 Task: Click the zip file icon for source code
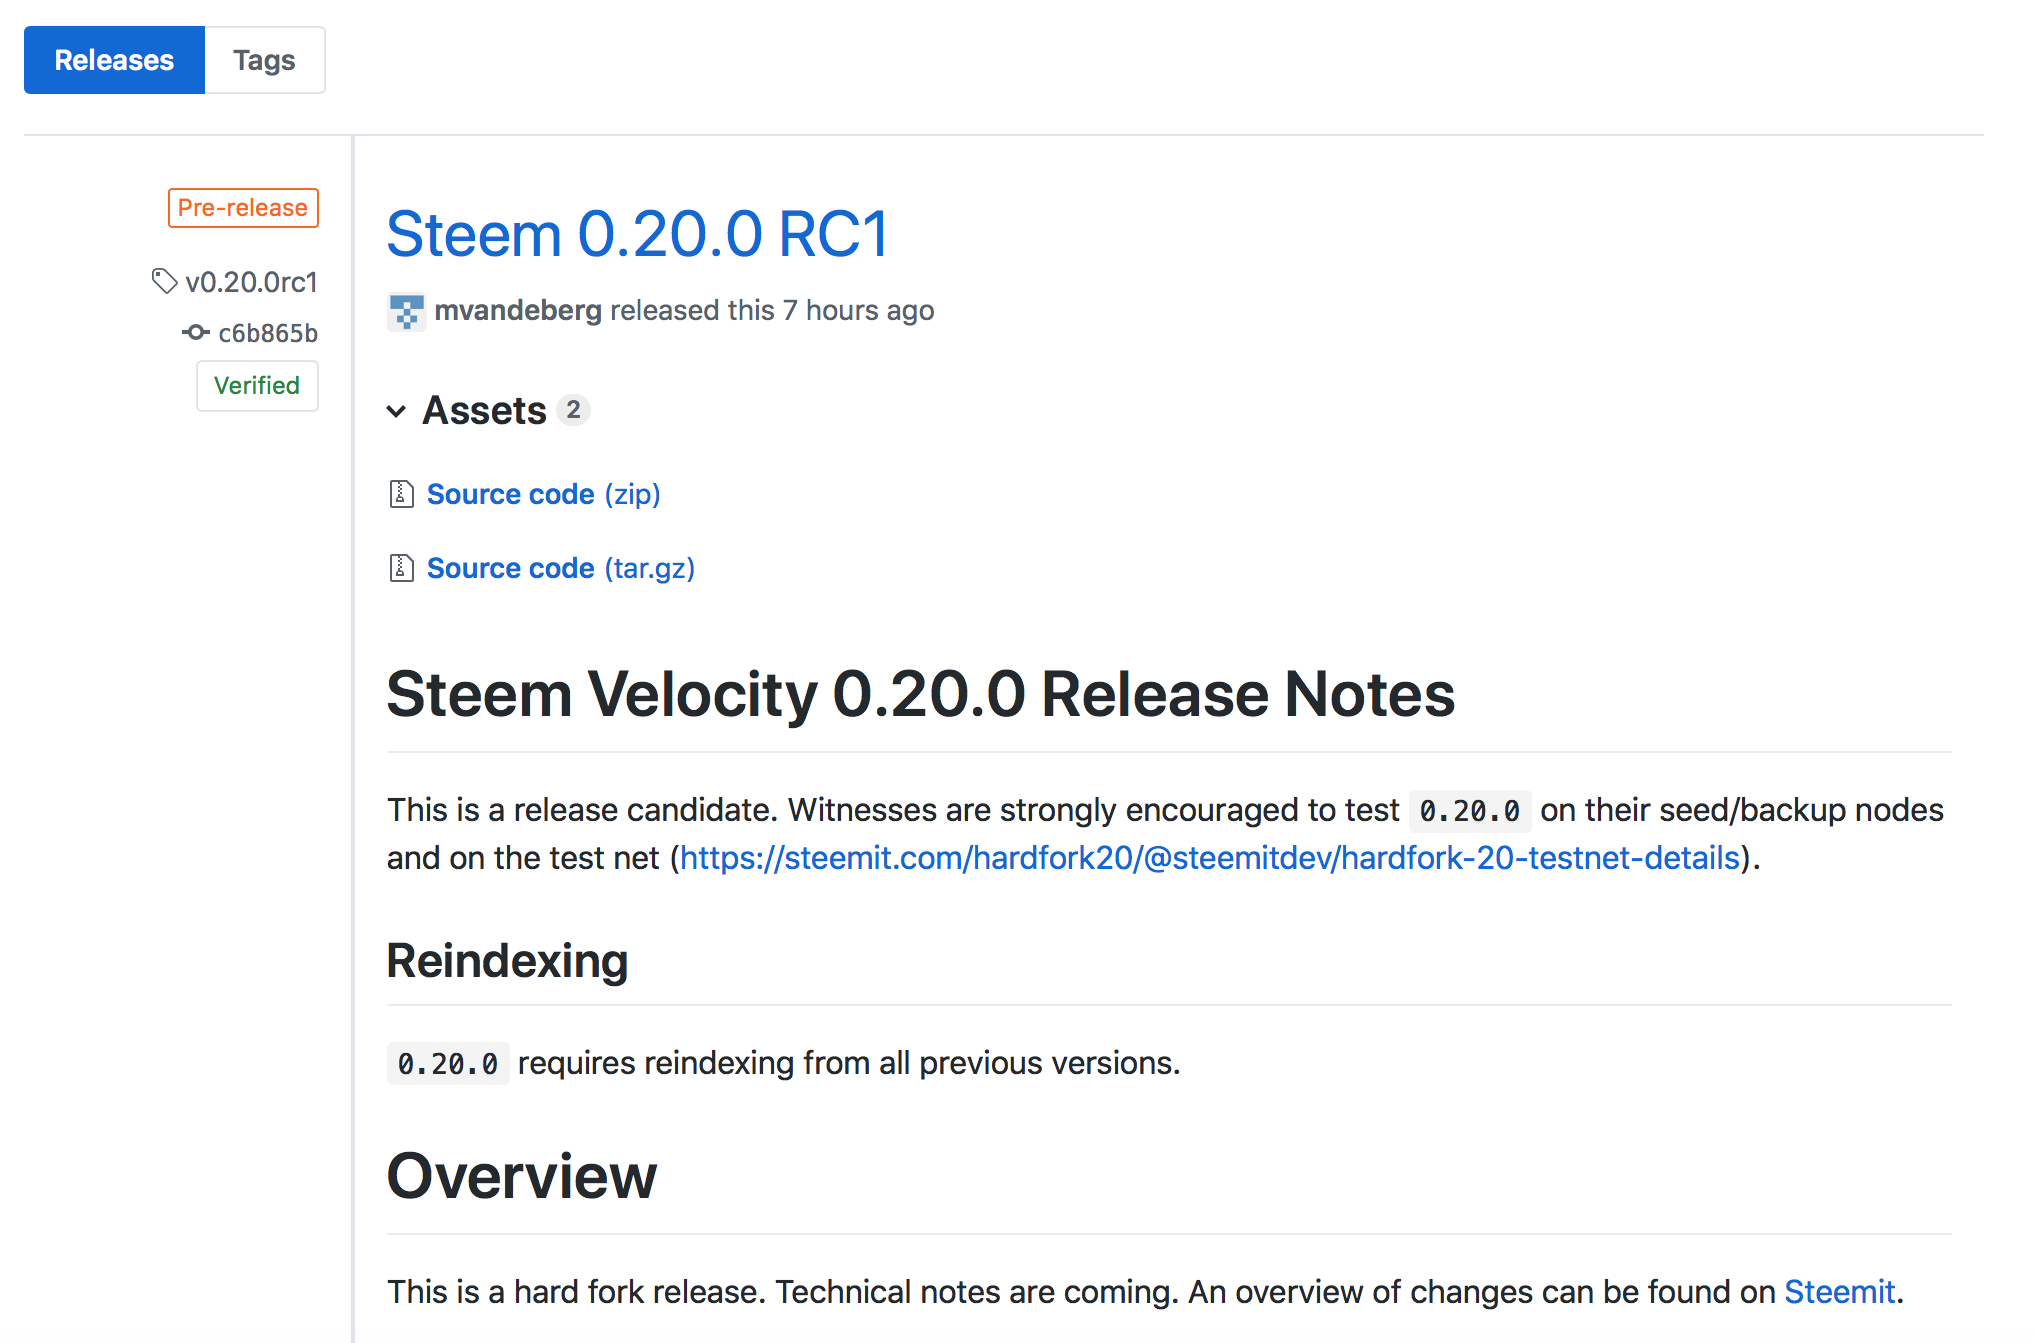click(401, 494)
